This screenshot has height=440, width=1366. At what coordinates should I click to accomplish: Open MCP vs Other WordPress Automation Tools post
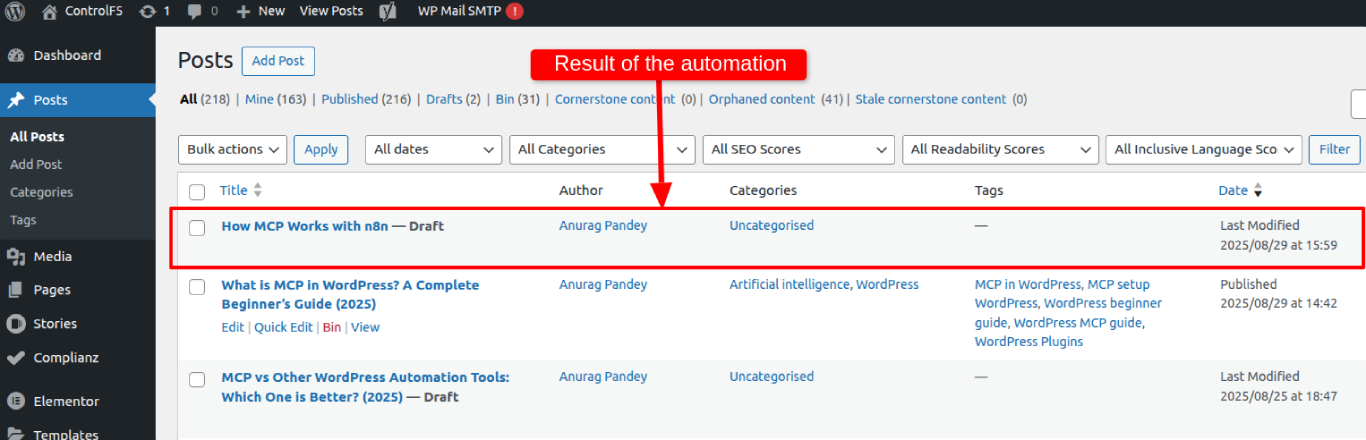(365, 387)
